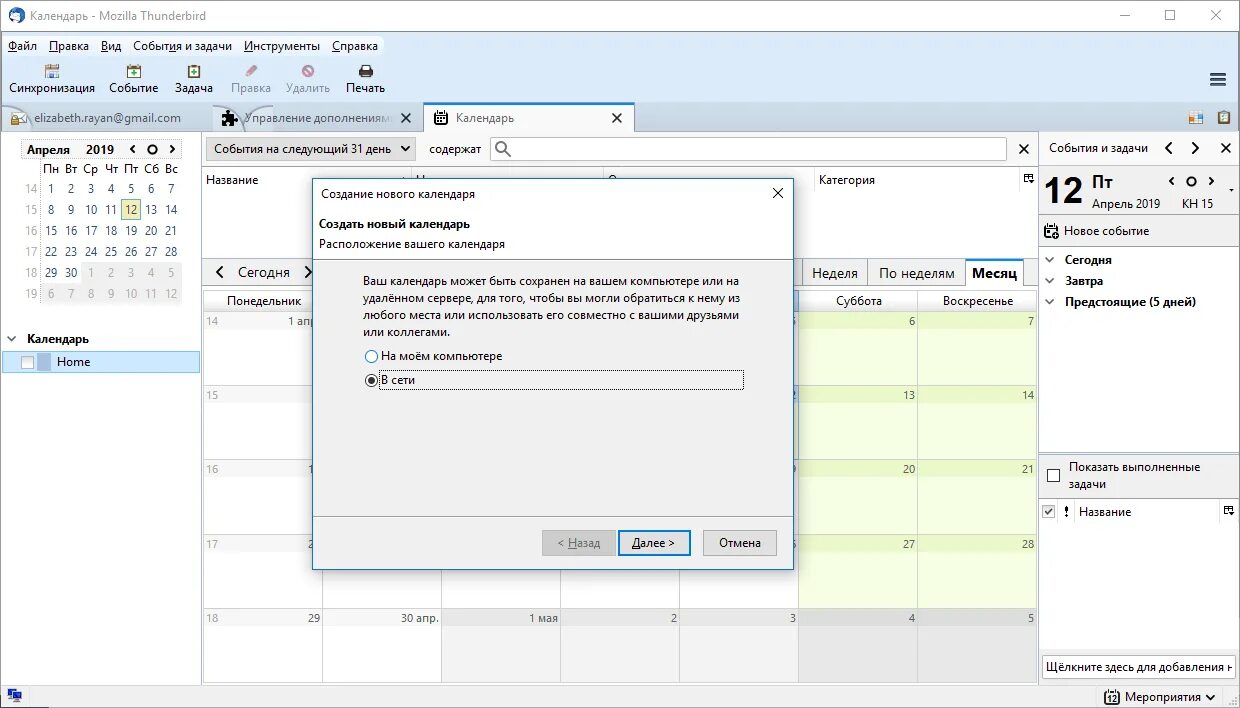1240x708 pixels.
Task: Click the Далее > button
Action: tap(654, 543)
